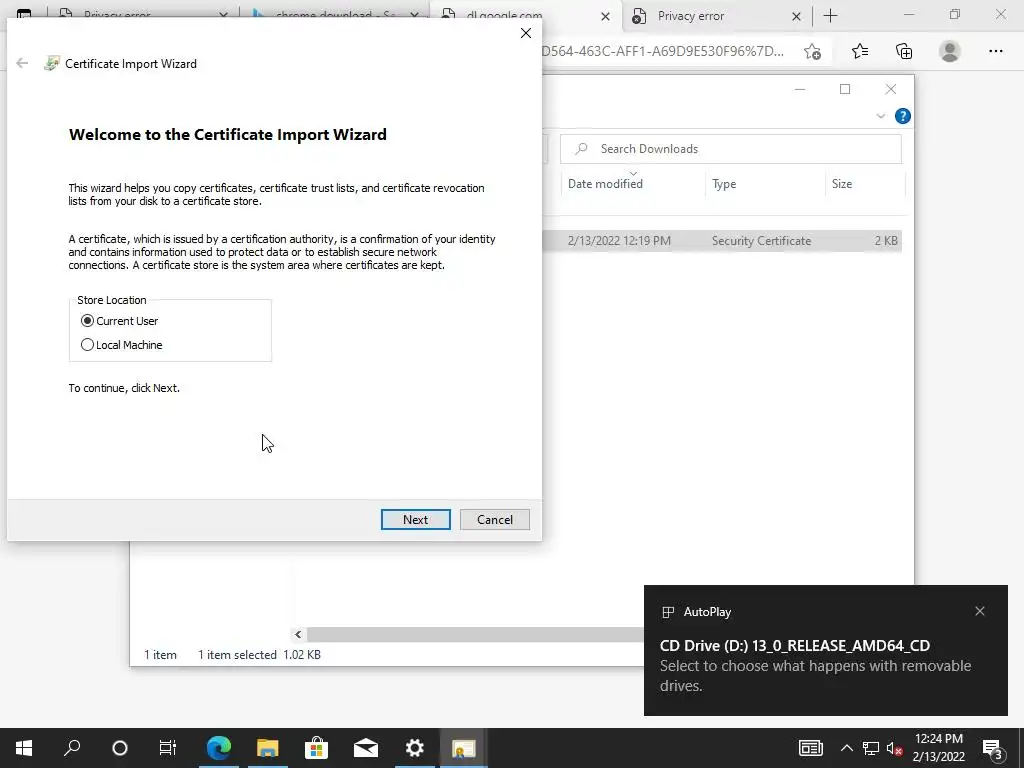Click the Explorer scrollbar left arrow
This screenshot has height=768, width=1024.
298,634
